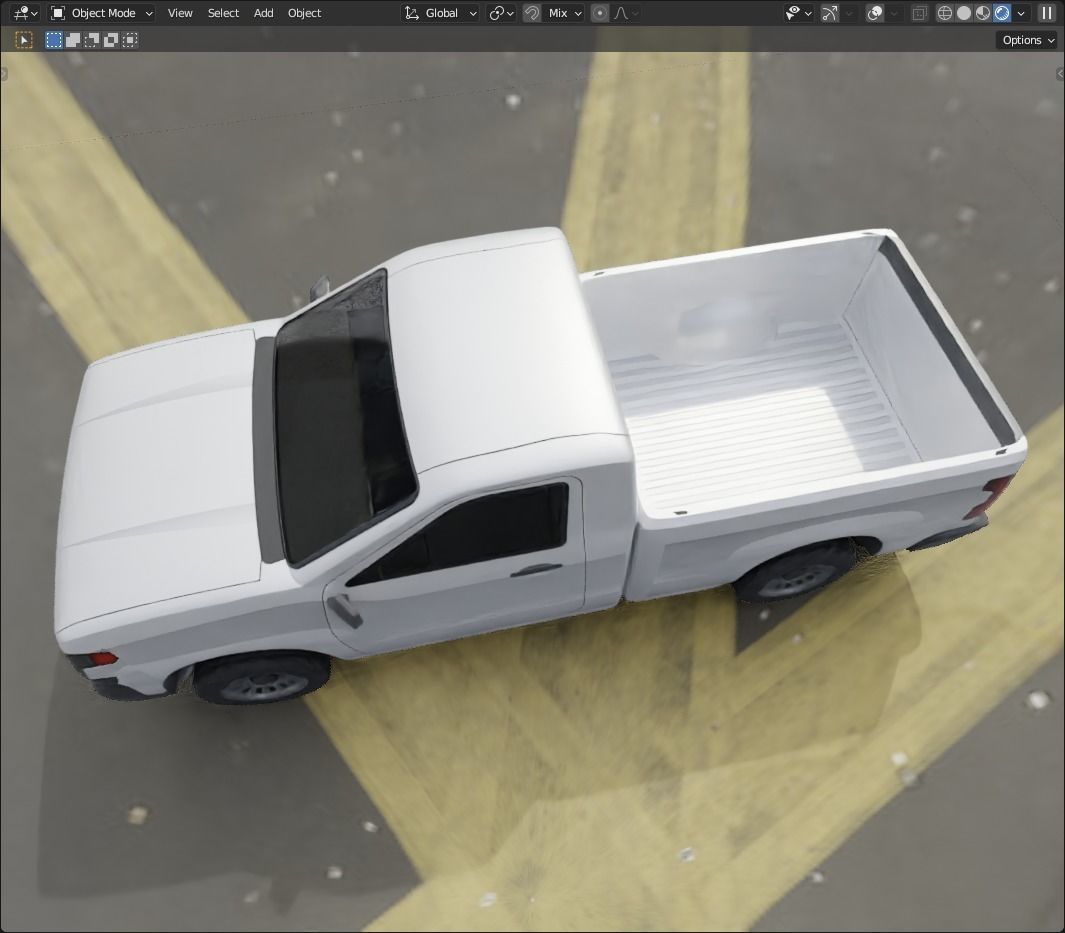The width and height of the screenshot is (1065, 933).
Task: Switch to material preview shading
Action: (983, 13)
